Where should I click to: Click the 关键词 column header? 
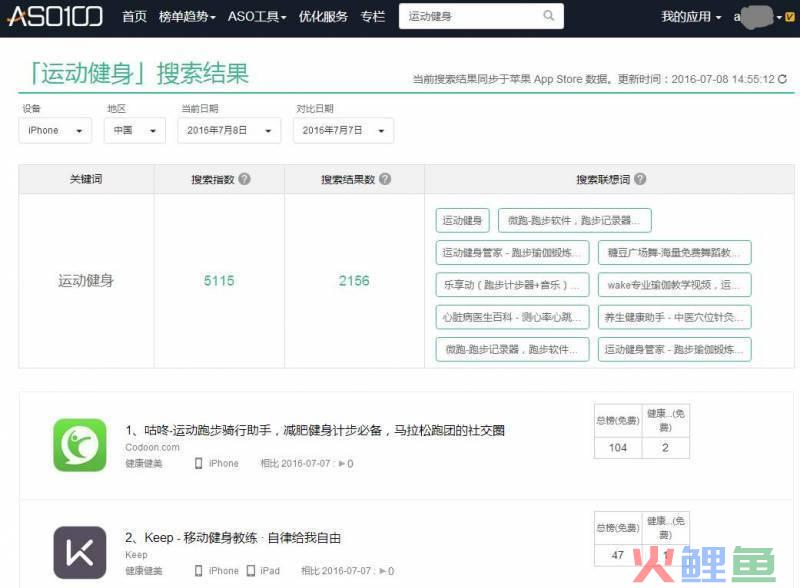[86, 179]
